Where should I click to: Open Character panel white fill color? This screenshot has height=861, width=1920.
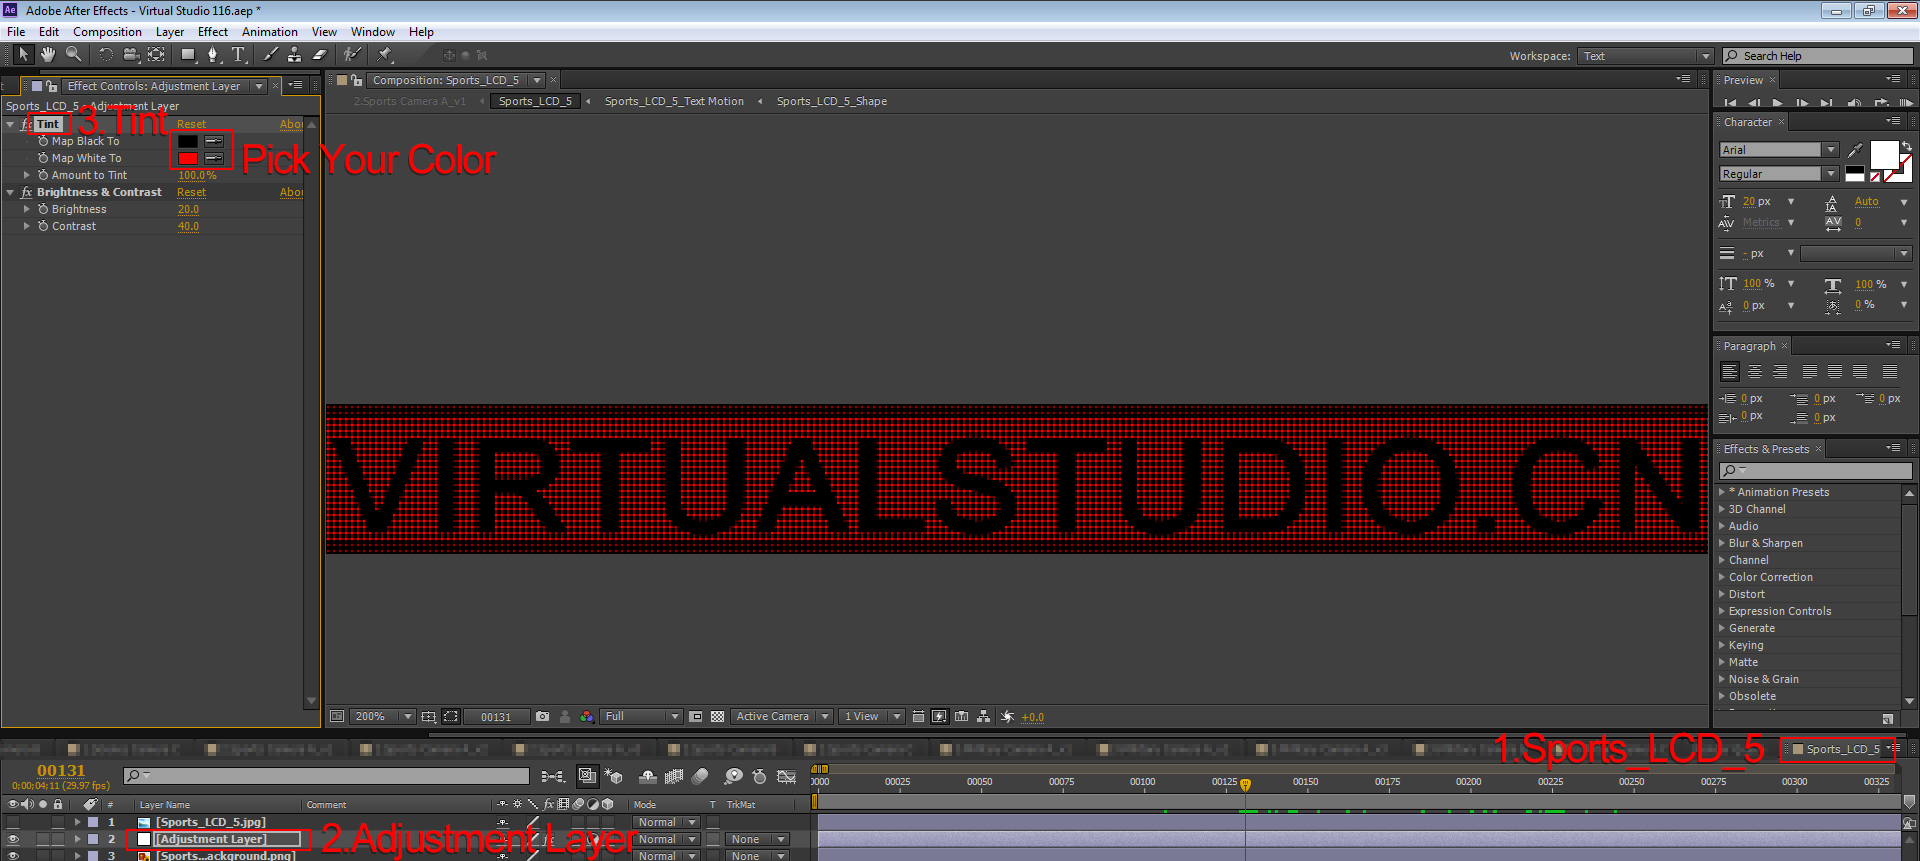tap(1884, 154)
